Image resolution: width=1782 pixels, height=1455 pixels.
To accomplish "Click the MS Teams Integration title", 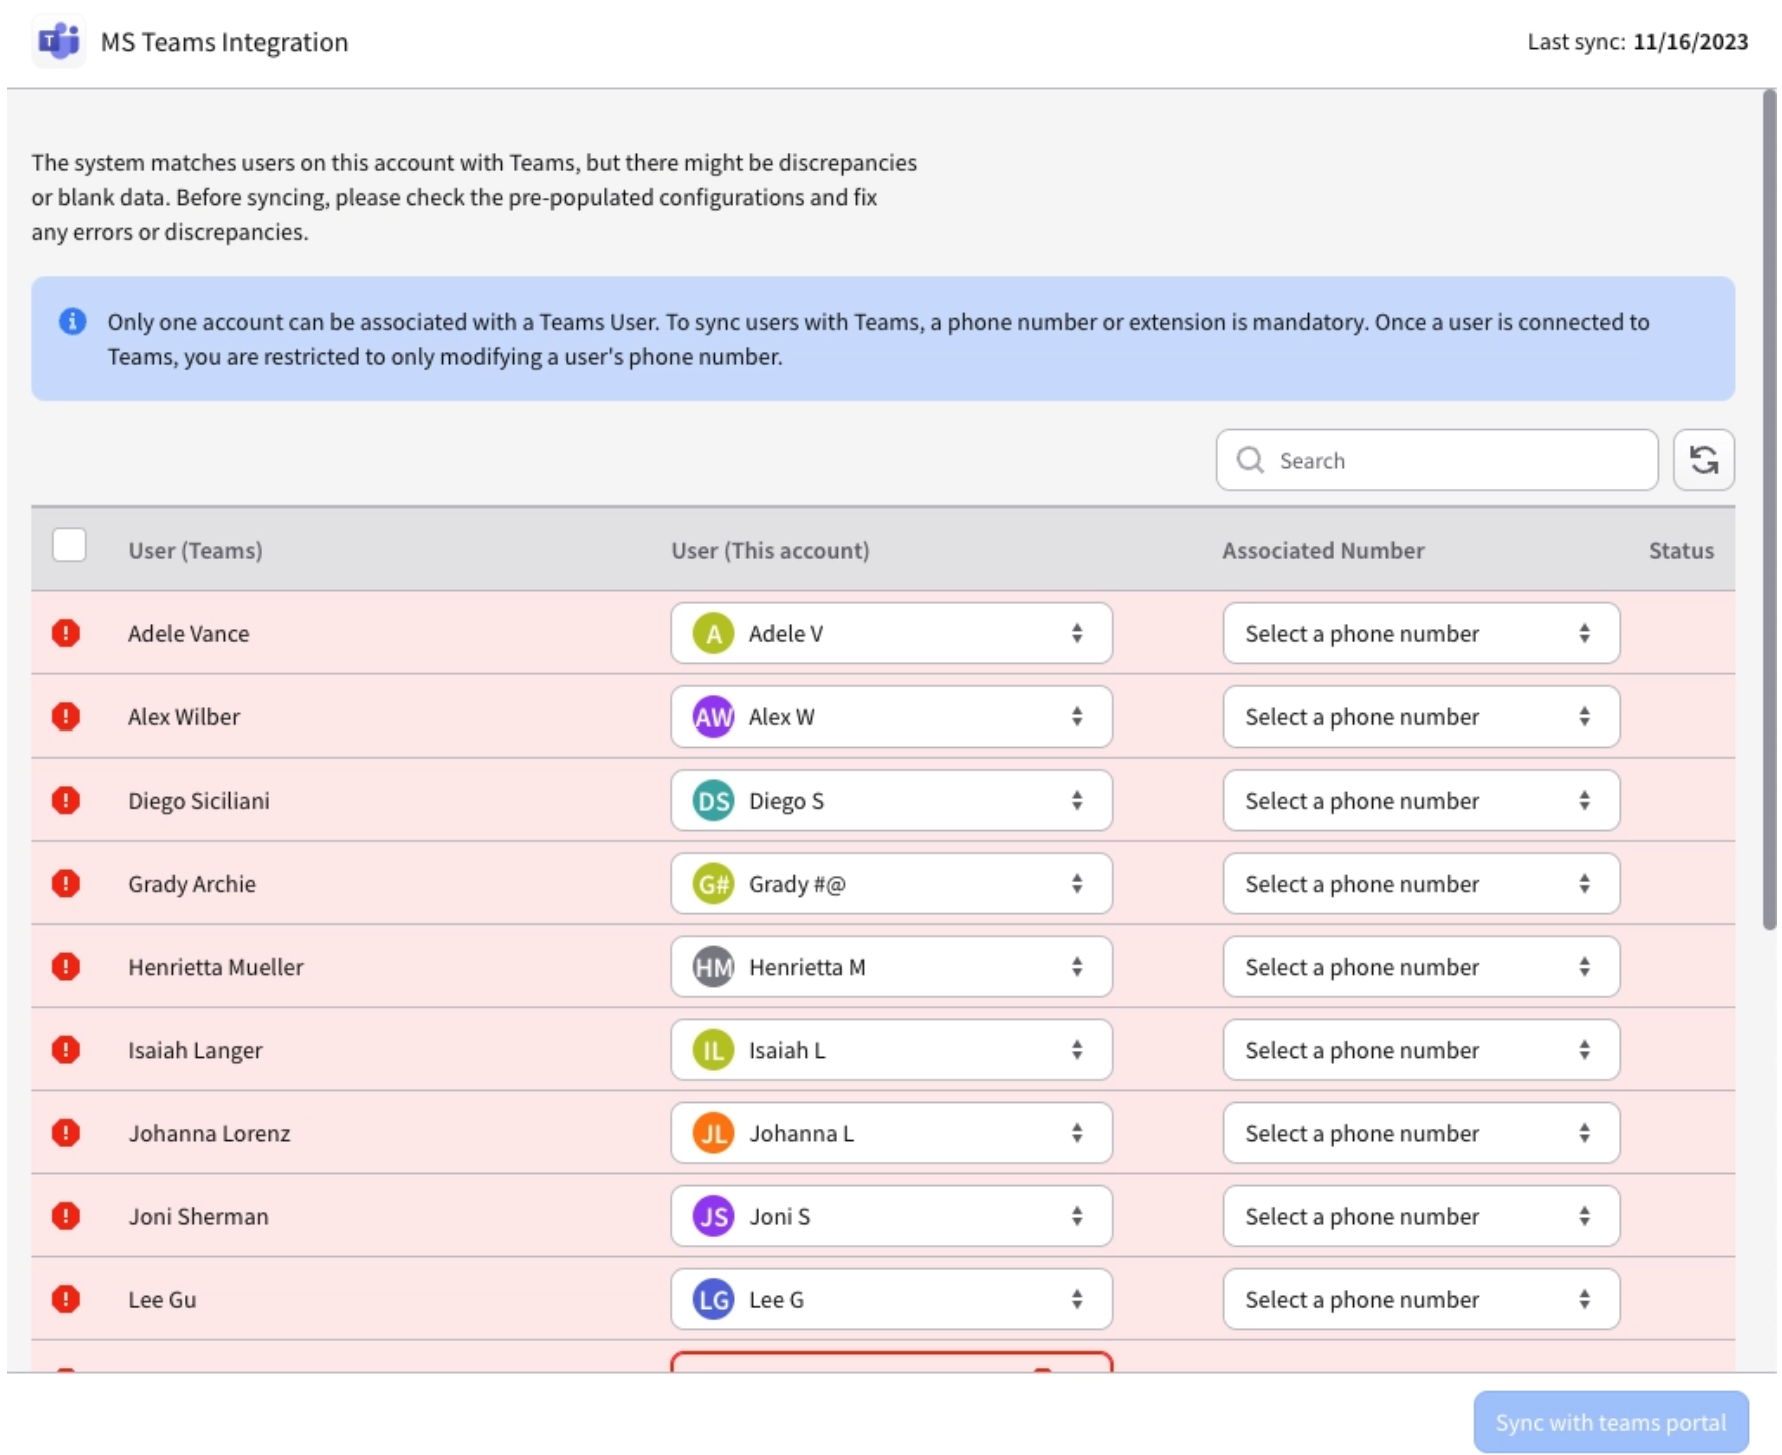I will click(224, 42).
